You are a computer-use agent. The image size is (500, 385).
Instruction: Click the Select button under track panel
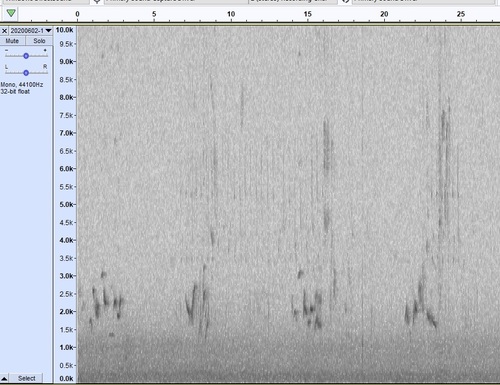(26, 378)
